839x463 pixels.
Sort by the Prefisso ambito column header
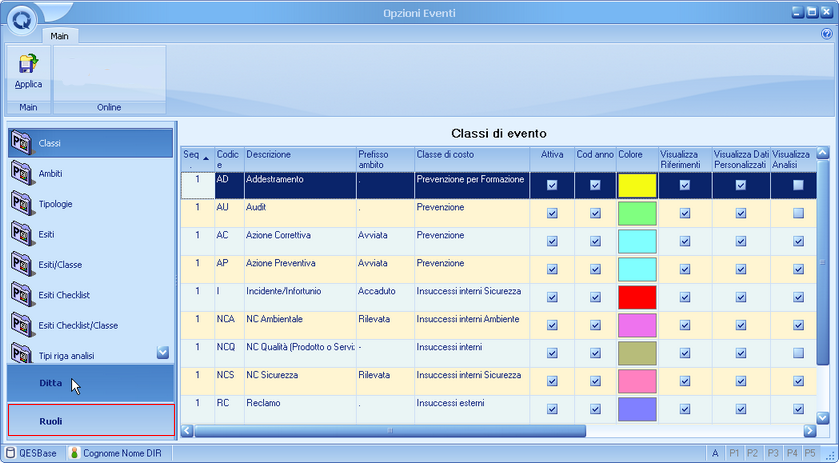[385, 160]
